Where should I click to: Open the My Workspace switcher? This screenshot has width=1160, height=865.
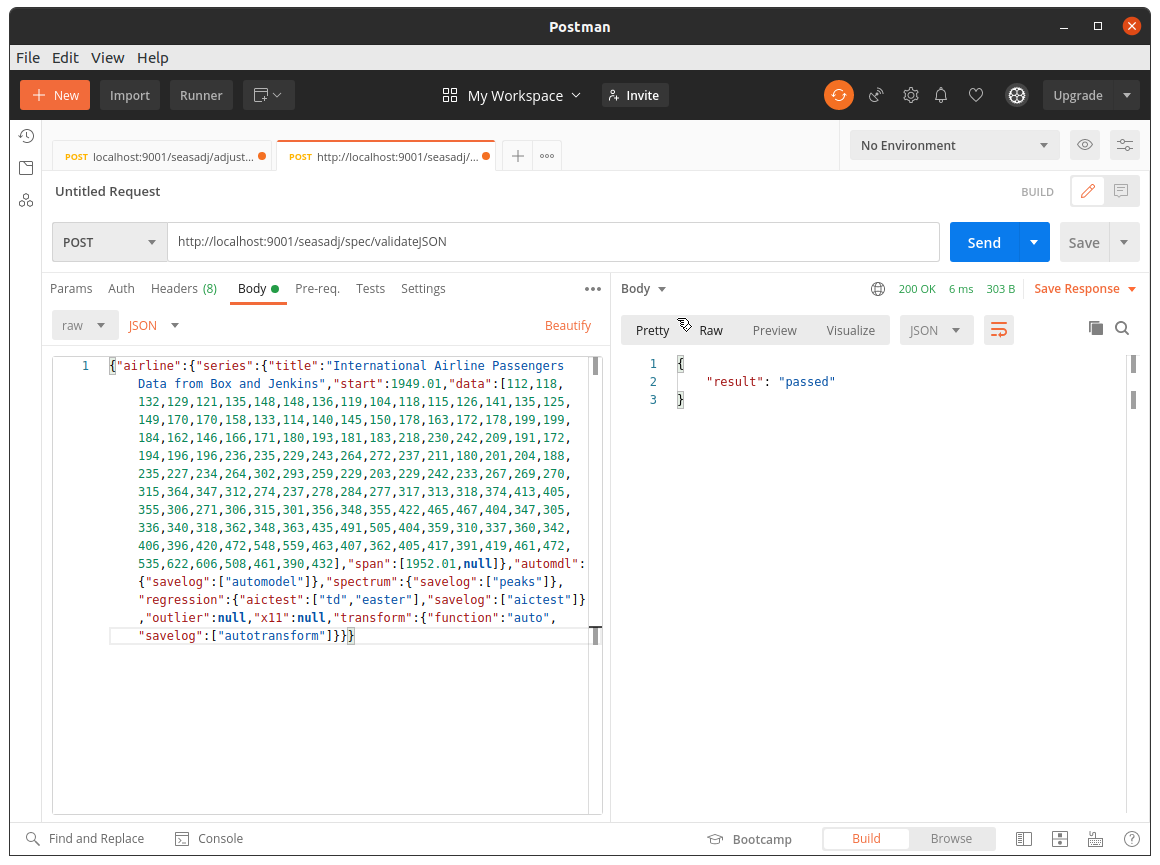[512, 95]
